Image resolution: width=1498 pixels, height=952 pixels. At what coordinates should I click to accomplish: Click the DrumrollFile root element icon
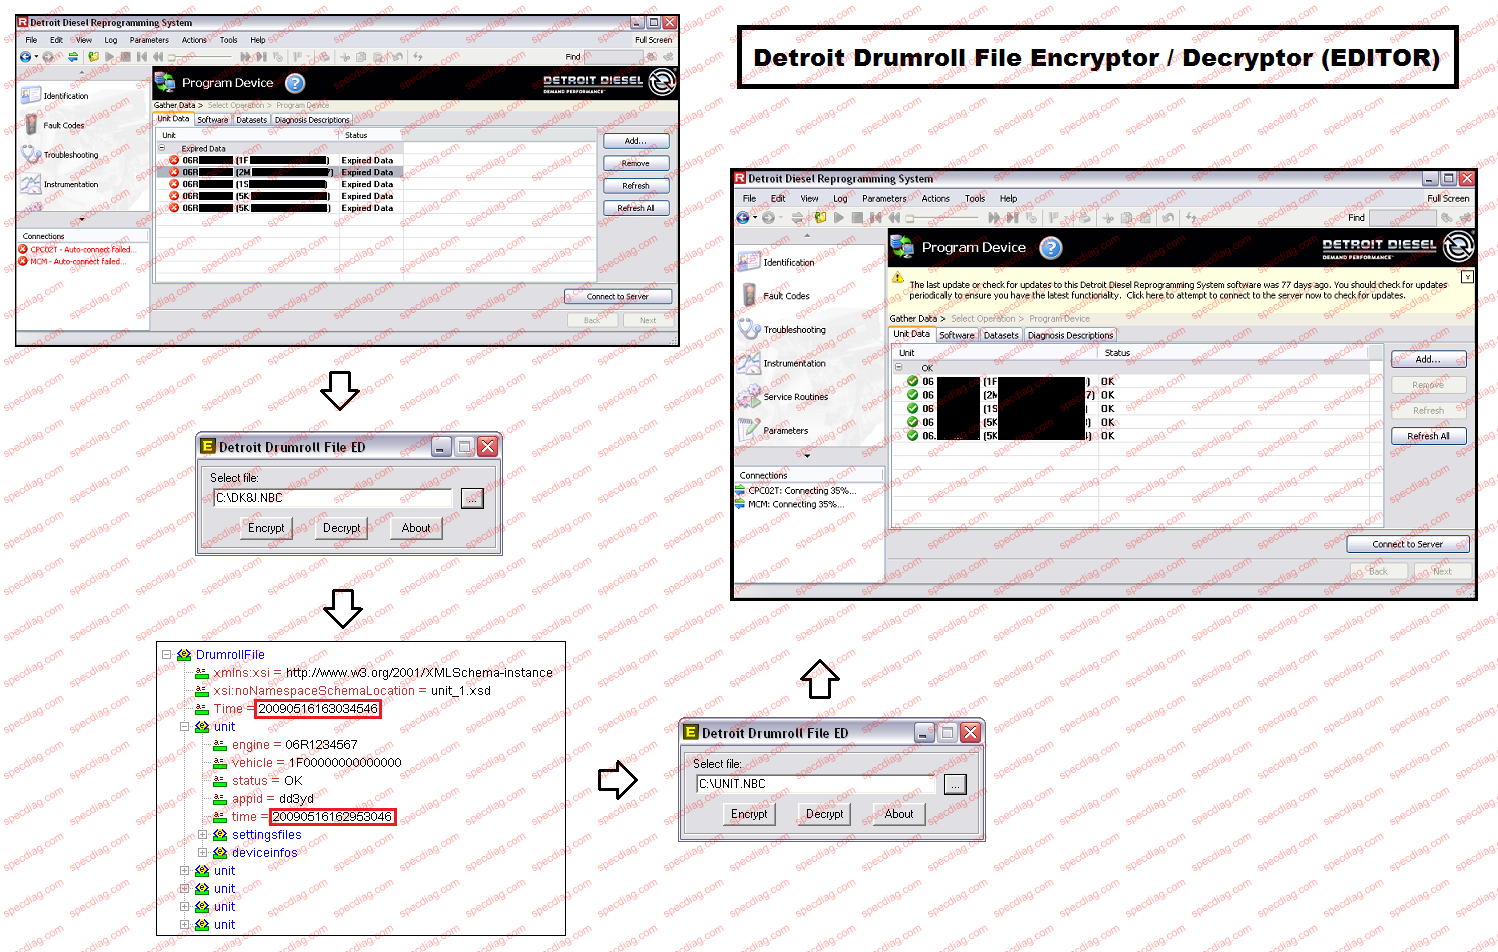[x=184, y=655]
